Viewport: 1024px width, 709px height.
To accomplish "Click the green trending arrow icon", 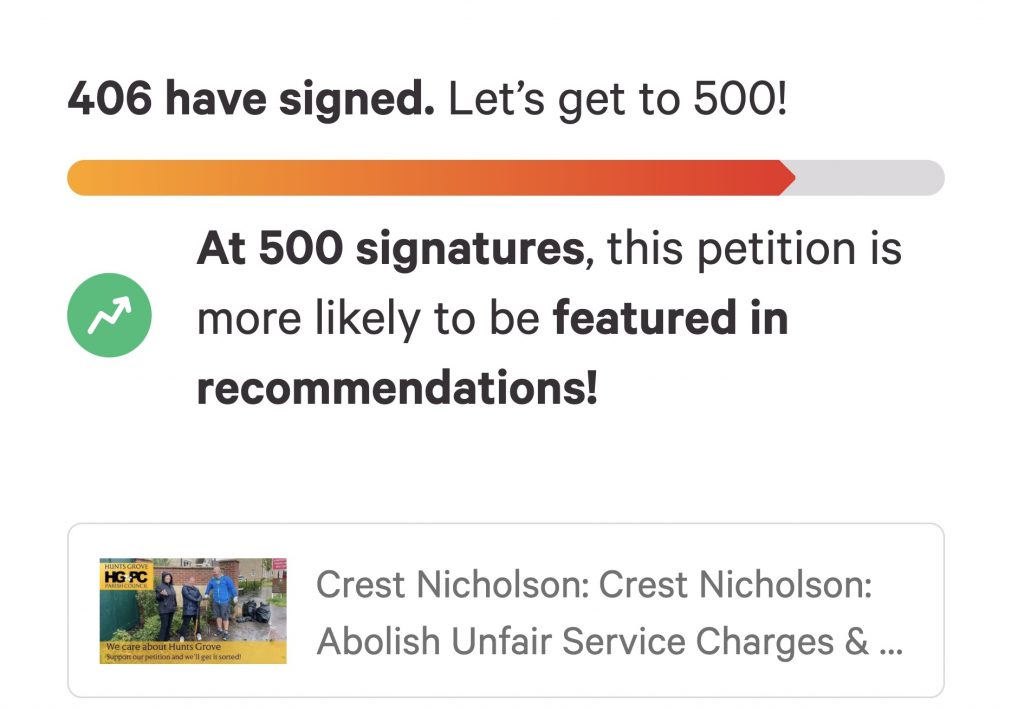I will [x=109, y=315].
